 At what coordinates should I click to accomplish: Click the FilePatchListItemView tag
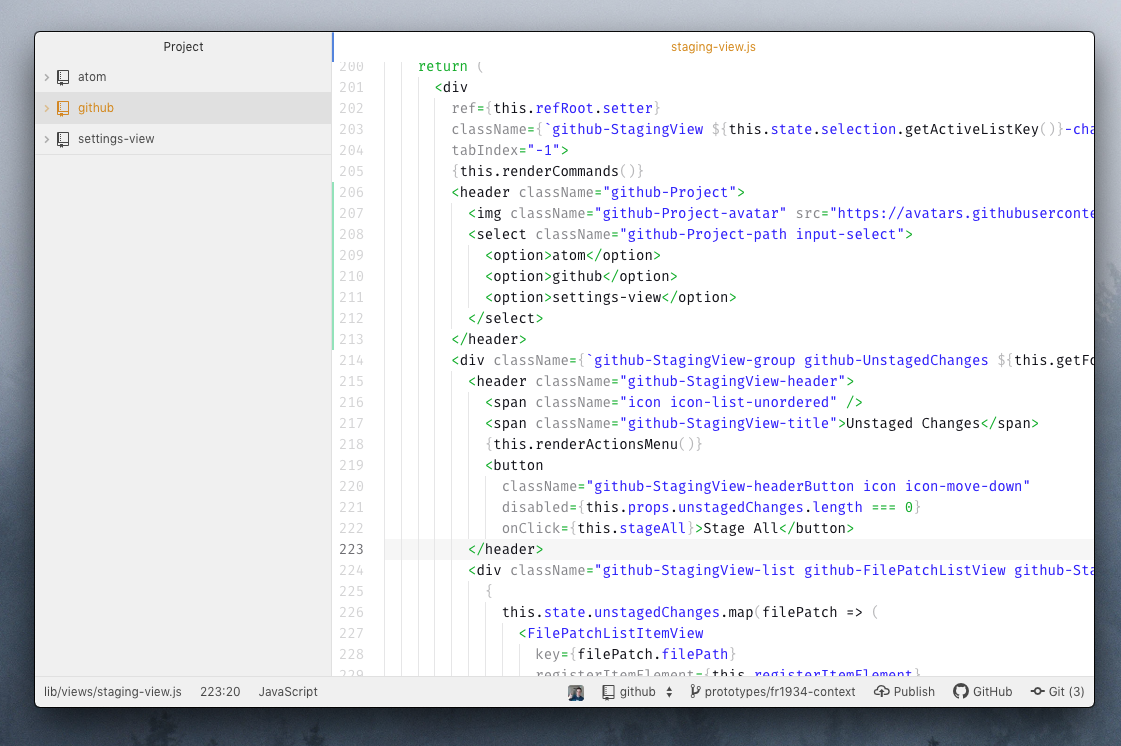(x=611, y=634)
